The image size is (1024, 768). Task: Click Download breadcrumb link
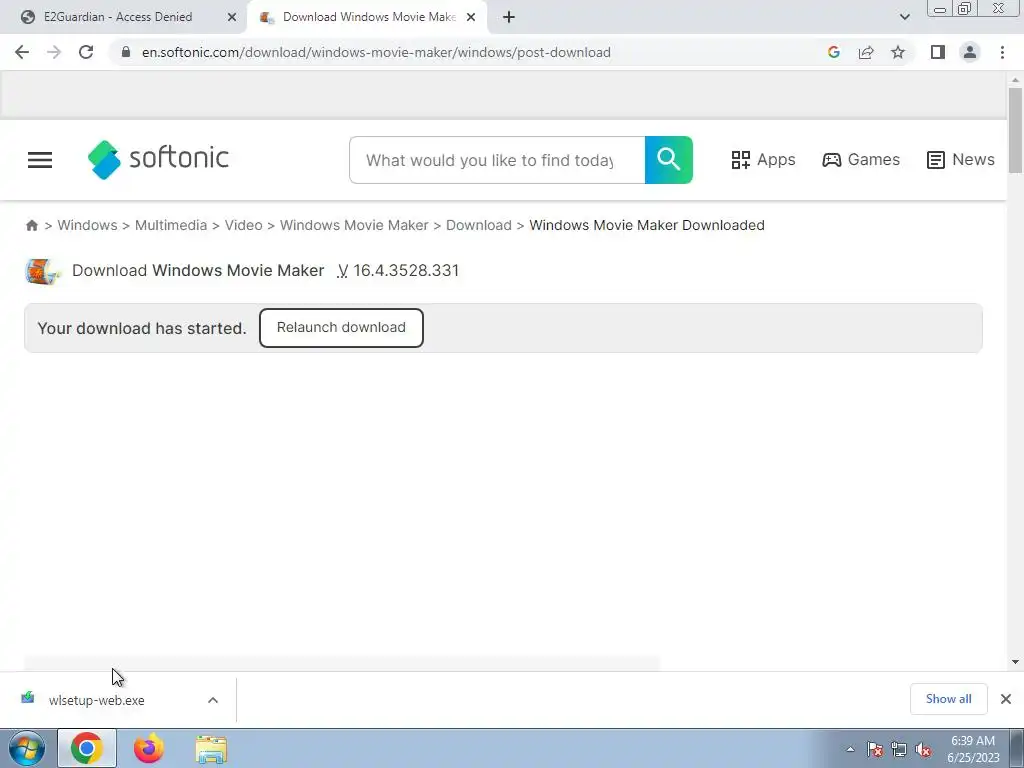point(479,225)
